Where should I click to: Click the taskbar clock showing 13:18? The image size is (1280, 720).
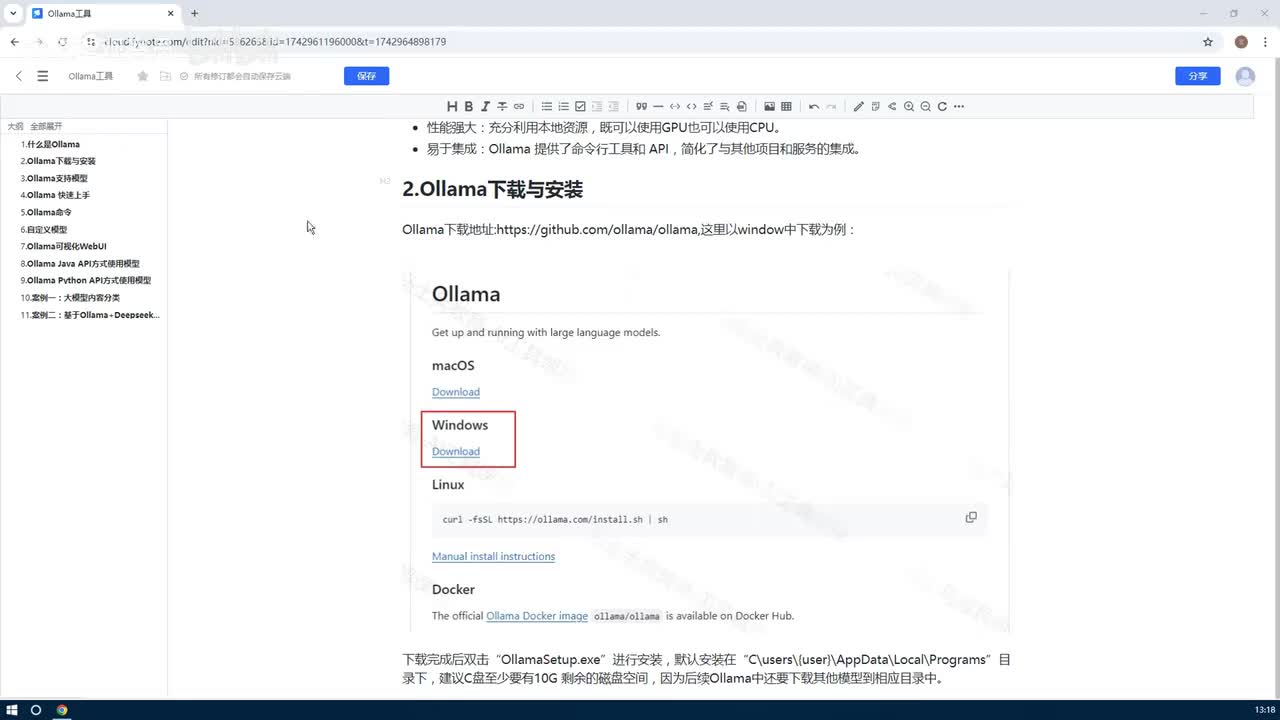pyautogui.click(x=1264, y=710)
